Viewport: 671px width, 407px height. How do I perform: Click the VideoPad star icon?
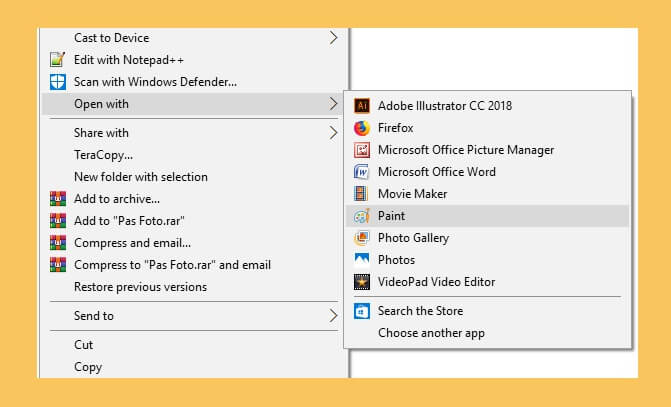362,282
